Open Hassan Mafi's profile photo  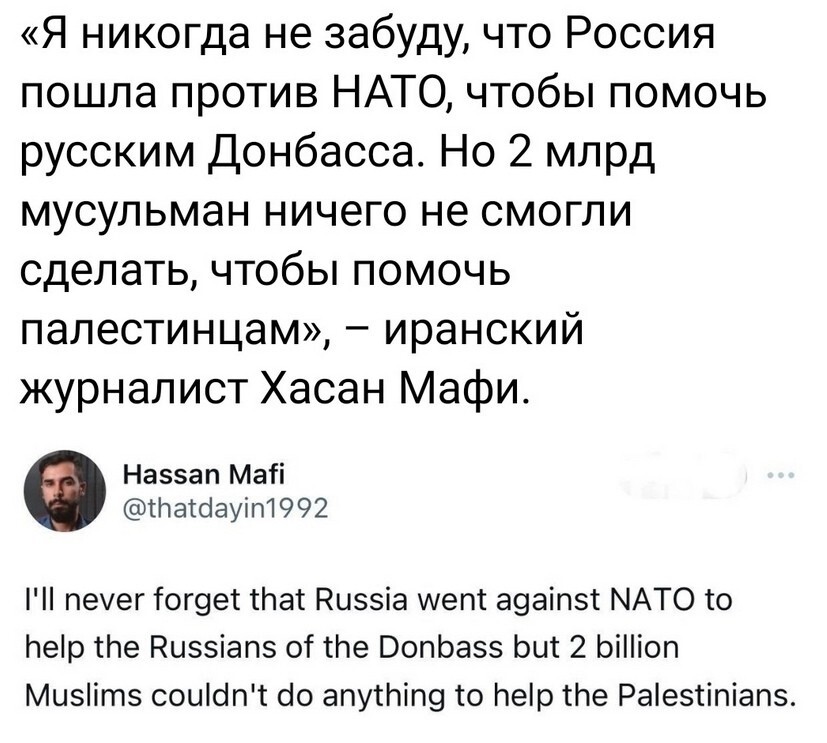pos(65,490)
